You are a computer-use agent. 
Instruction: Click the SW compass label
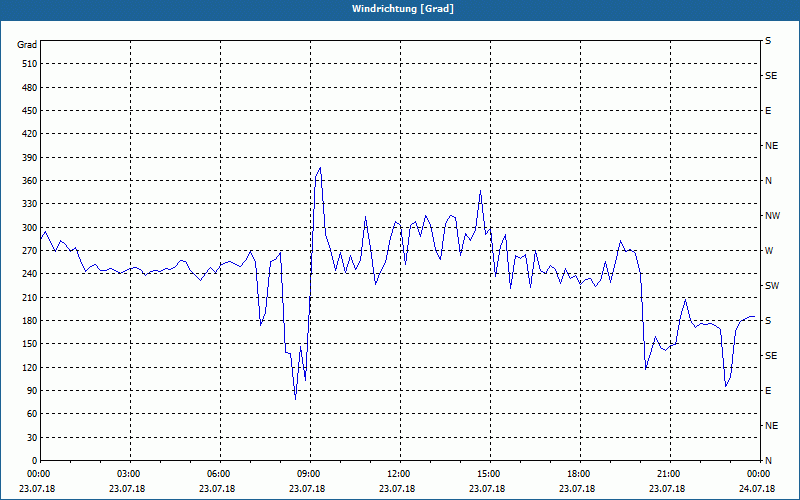pyautogui.click(x=772, y=286)
